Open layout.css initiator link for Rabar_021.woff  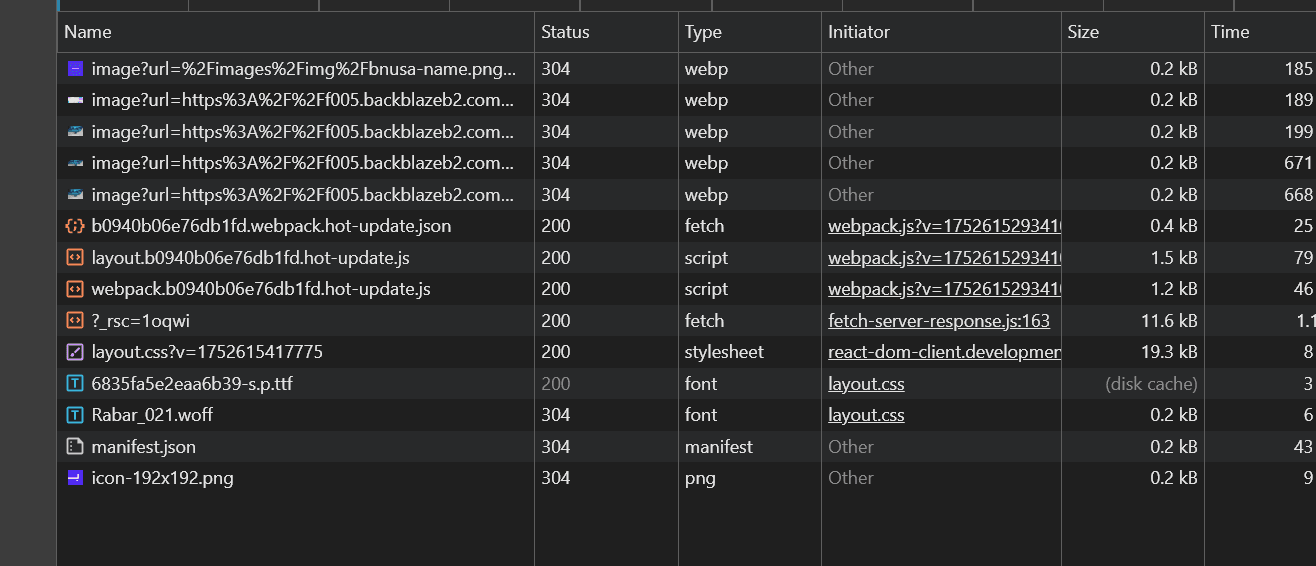(866, 415)
